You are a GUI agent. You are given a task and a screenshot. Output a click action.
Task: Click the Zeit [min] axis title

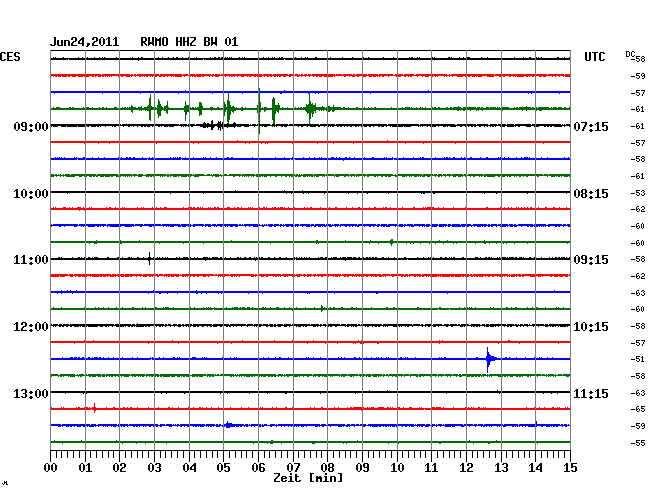[308, 478]
